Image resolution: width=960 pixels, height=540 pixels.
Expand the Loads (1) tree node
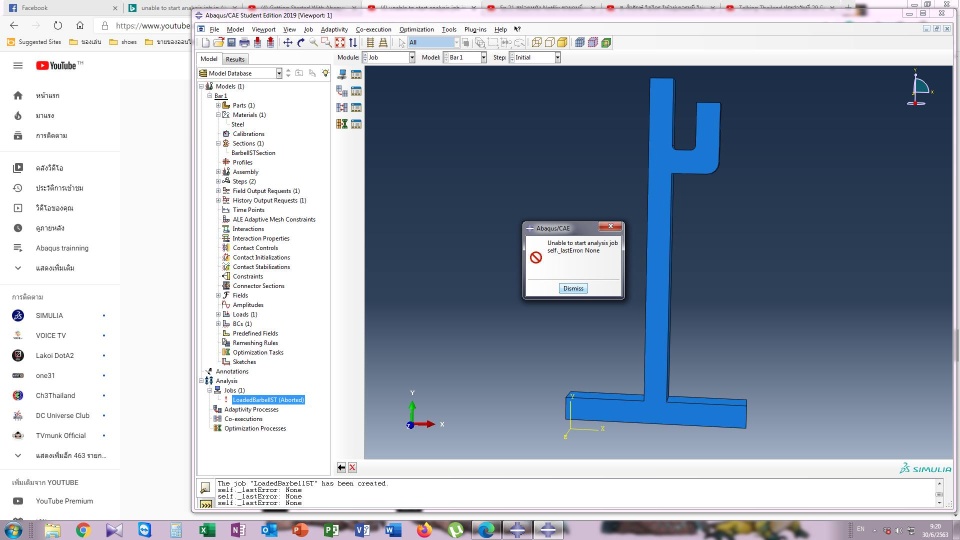[218, 314]
